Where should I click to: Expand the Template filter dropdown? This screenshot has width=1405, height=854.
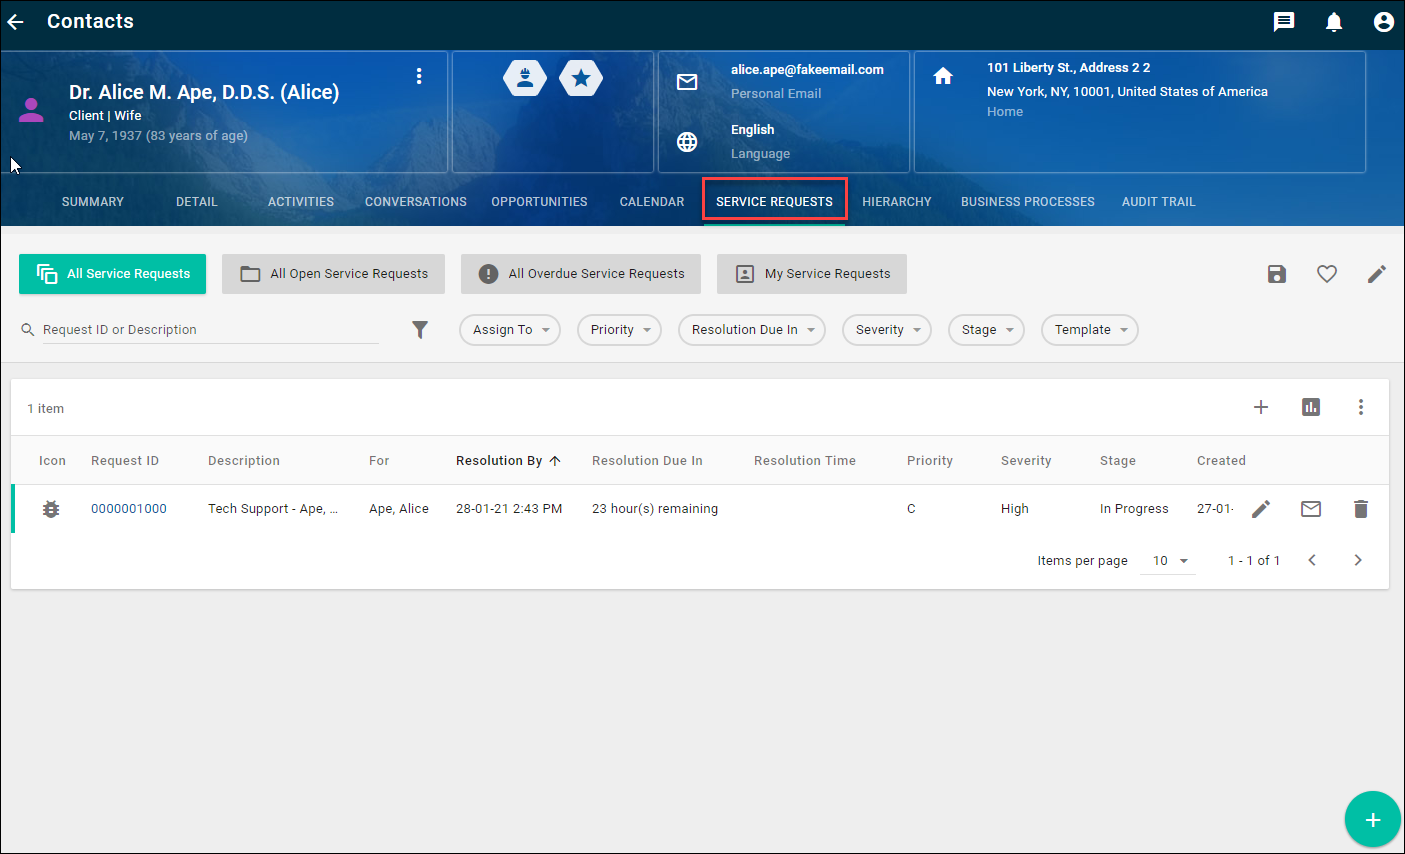click(1090, 330)
